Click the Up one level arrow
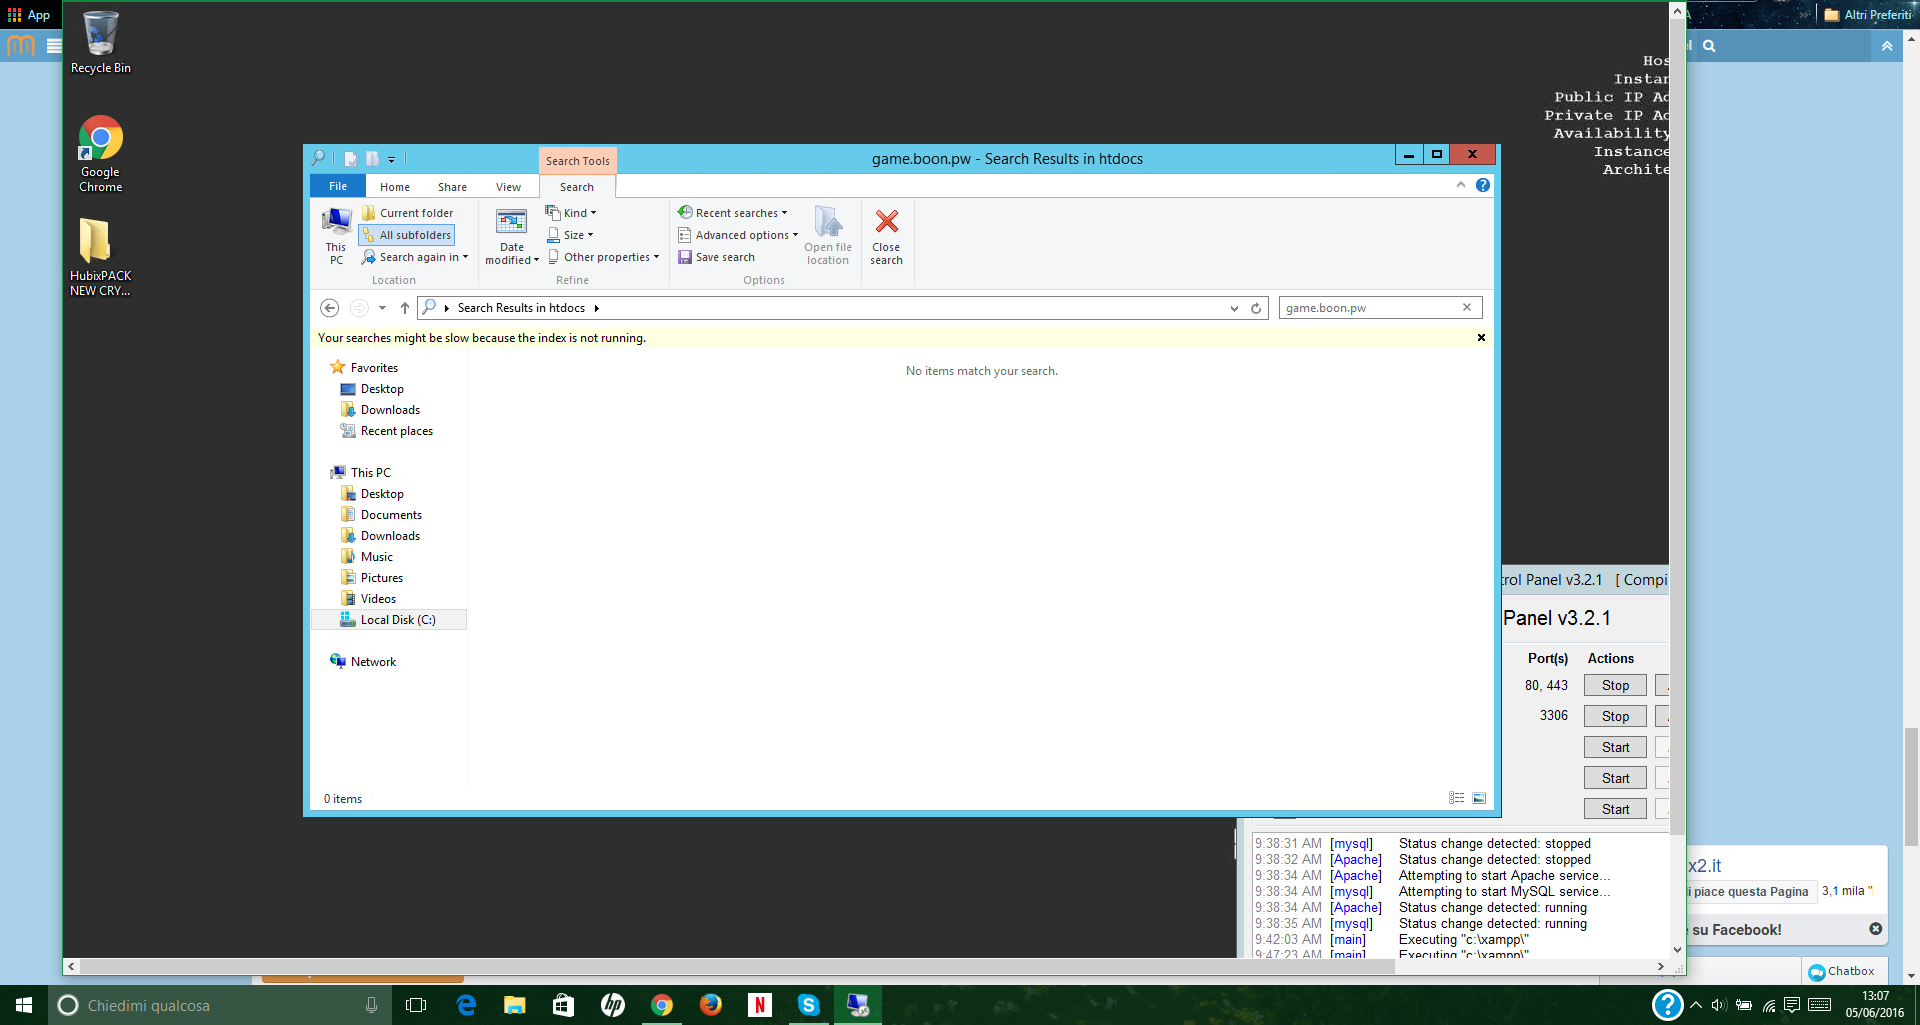This screenshot has height=1025, width=1920. pyautogui.click(x=405, y=308)
